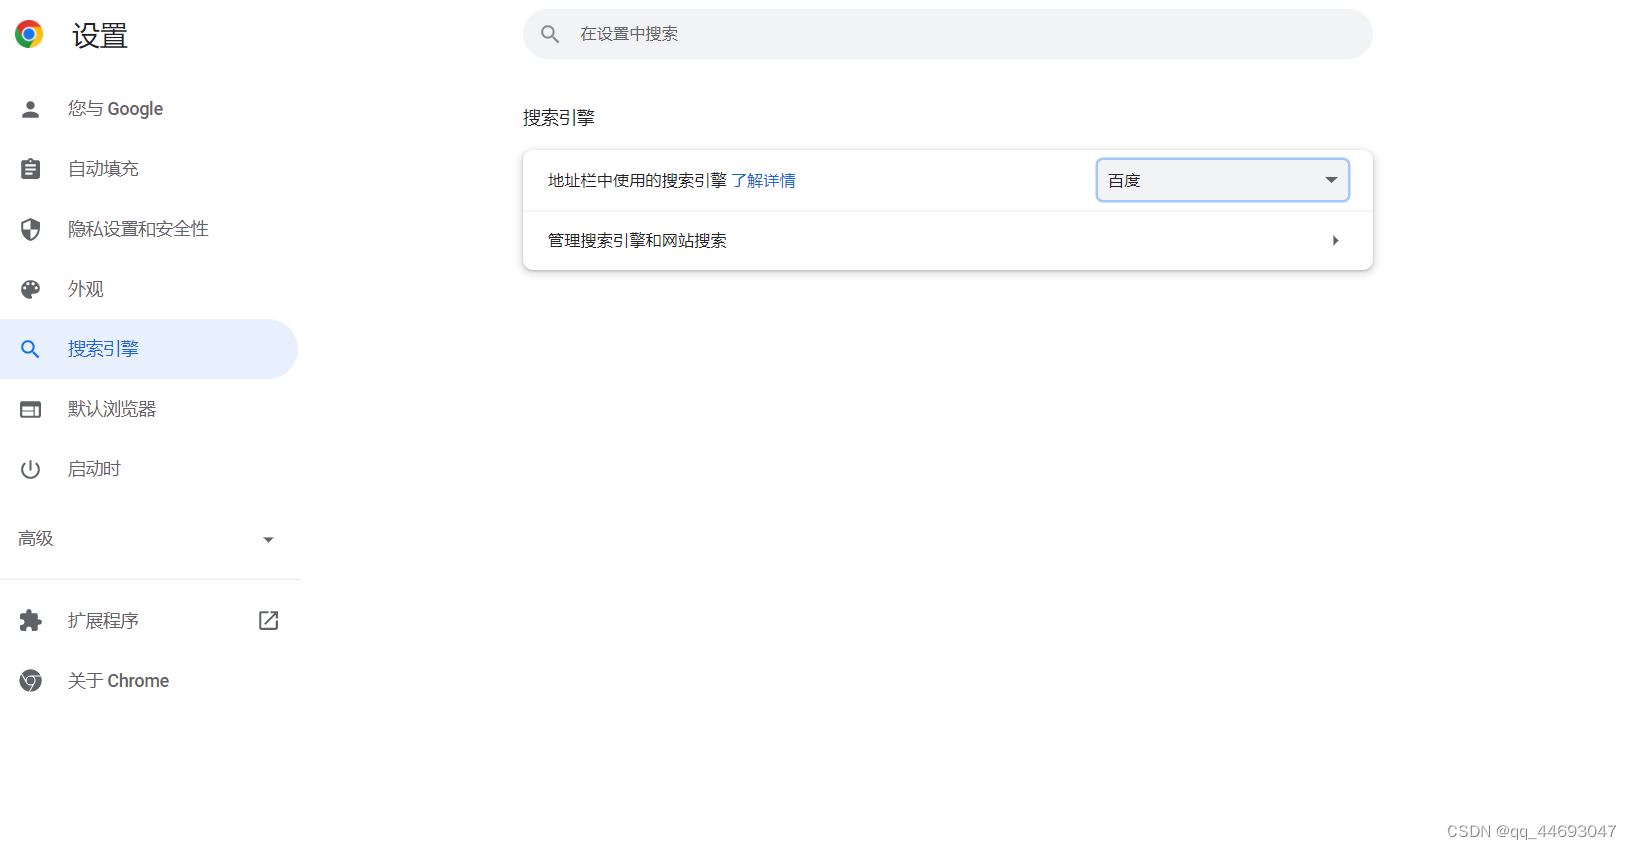The width and height of the screenshot is (1632, 849).
Task: Open 隐私设置和安全性 section
Action: pyautogui.click(x=138, y=229)
